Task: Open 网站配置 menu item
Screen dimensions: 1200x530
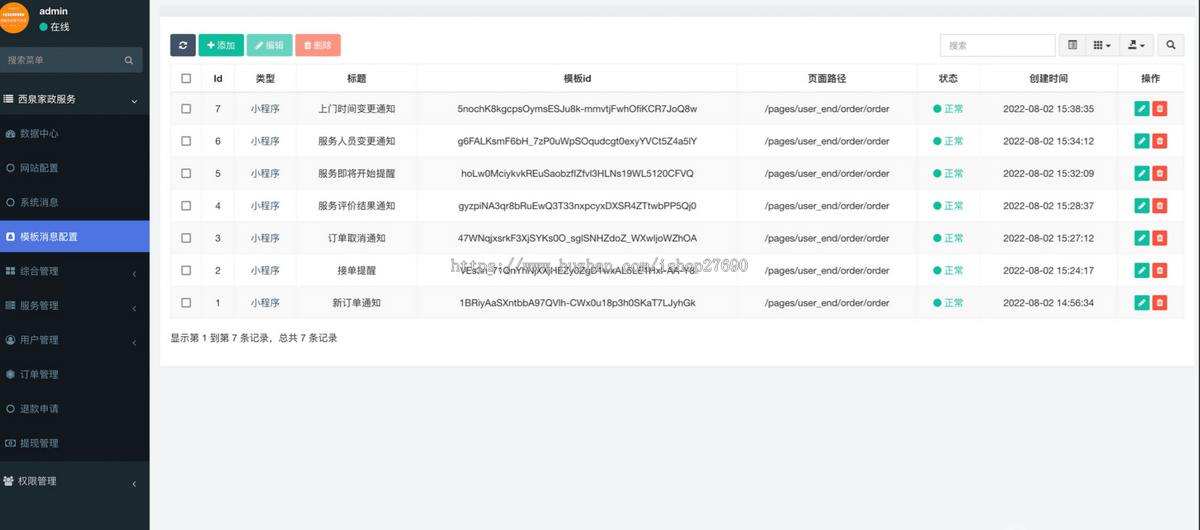Action: click(x=75, y=168)
